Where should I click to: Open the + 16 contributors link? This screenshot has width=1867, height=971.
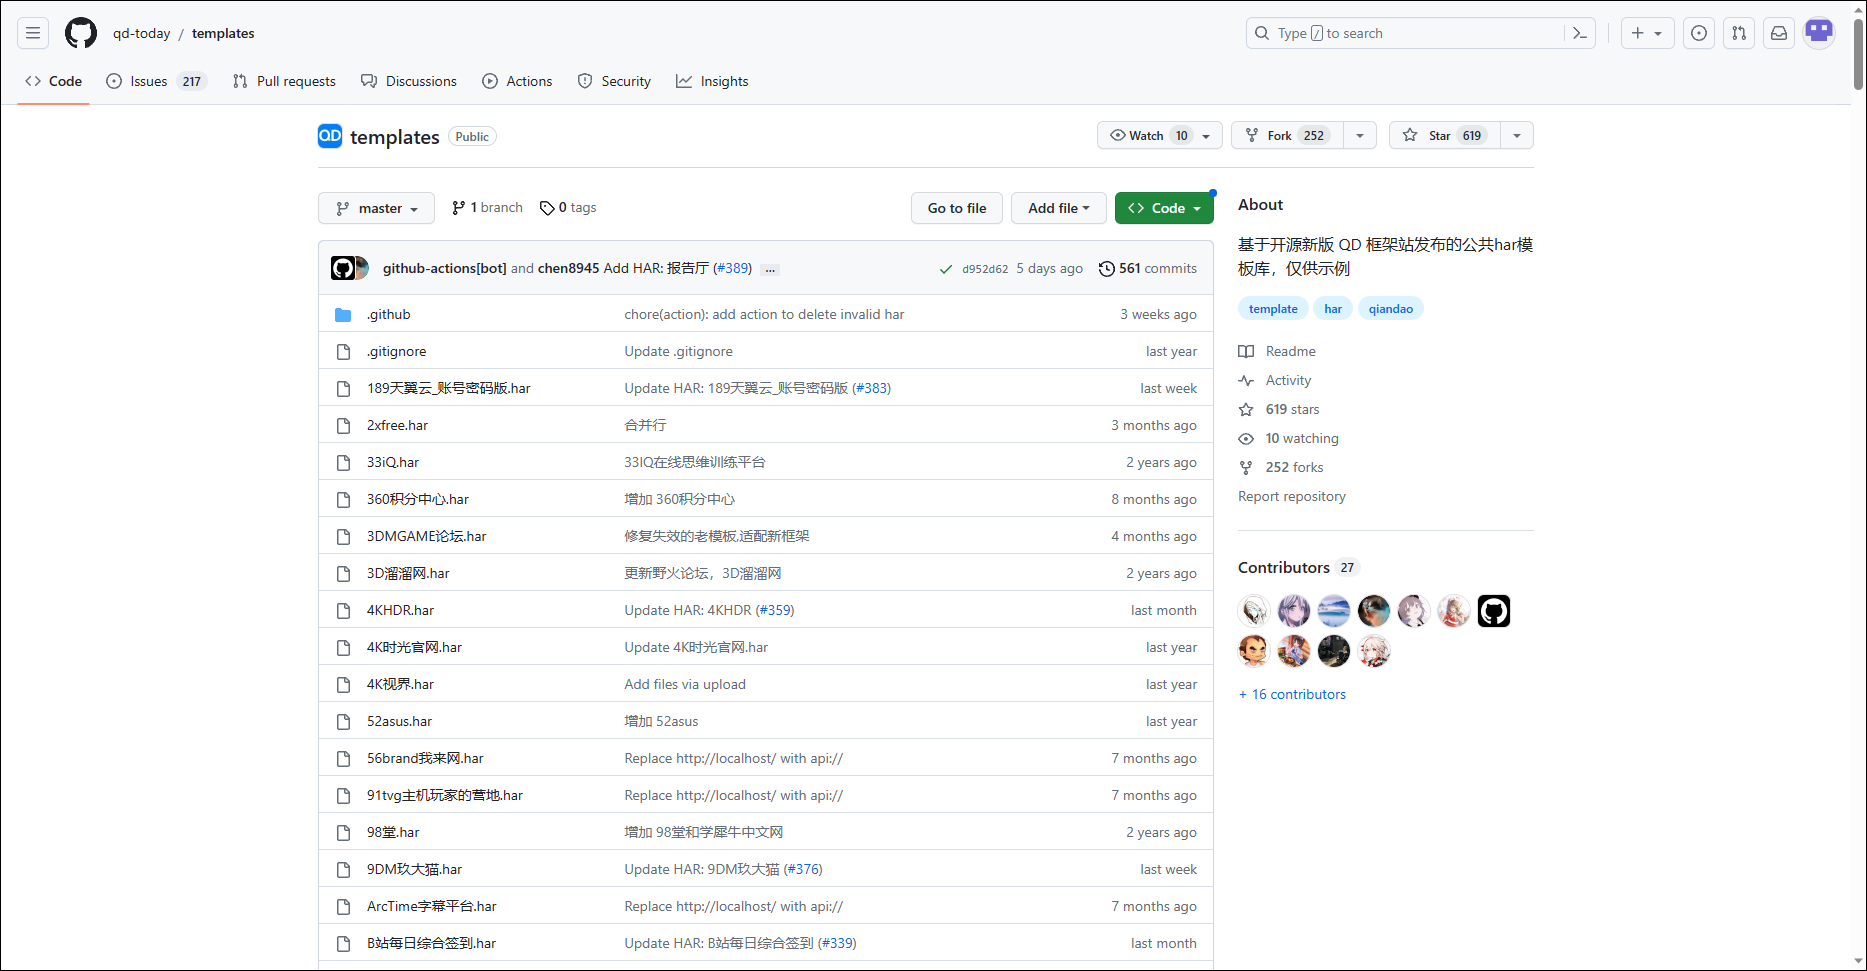(x=1292, y=694)
